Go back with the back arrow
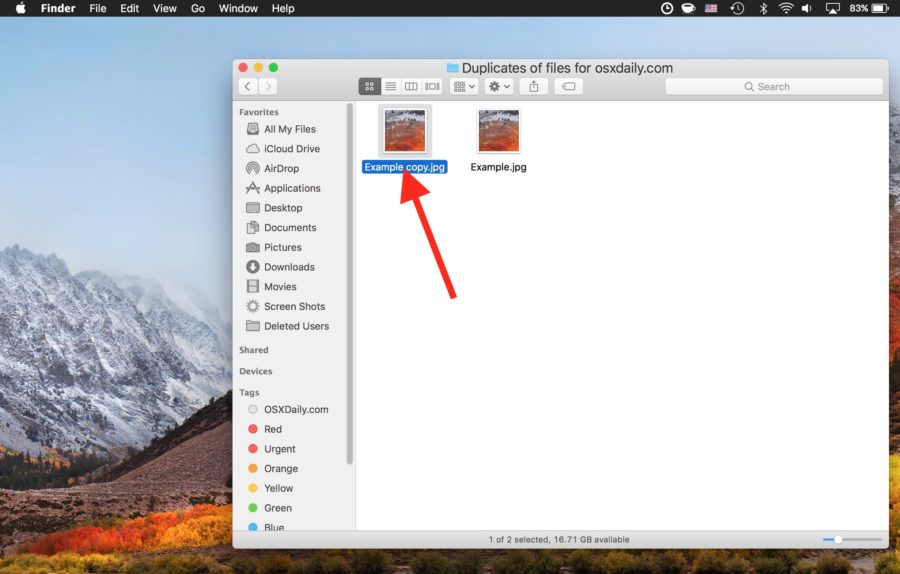This screenshot has height=574, width=900. 248,87
